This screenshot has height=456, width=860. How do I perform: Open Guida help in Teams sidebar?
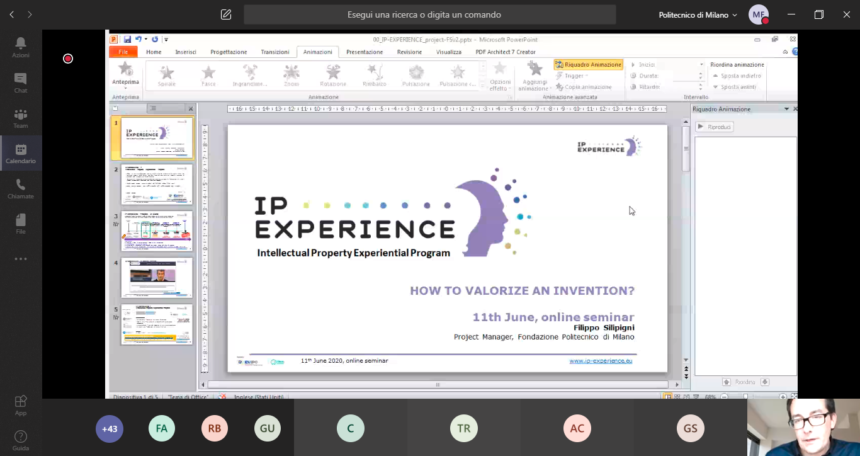coord(21,440)
